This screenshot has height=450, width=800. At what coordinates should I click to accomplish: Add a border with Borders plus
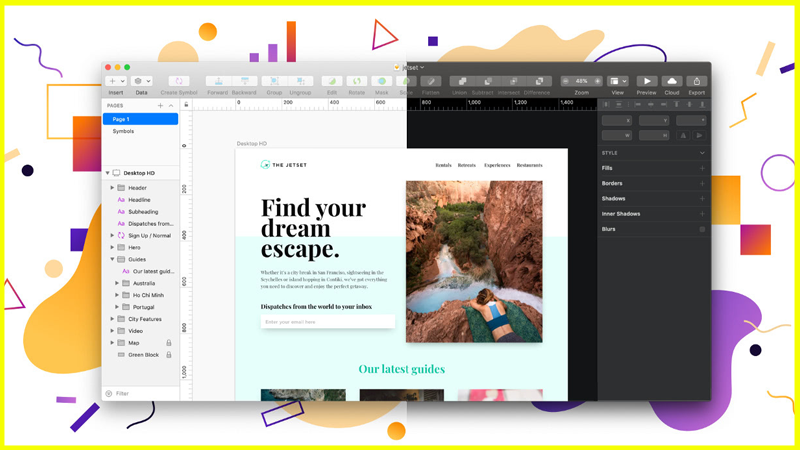[x=702, y=183]
